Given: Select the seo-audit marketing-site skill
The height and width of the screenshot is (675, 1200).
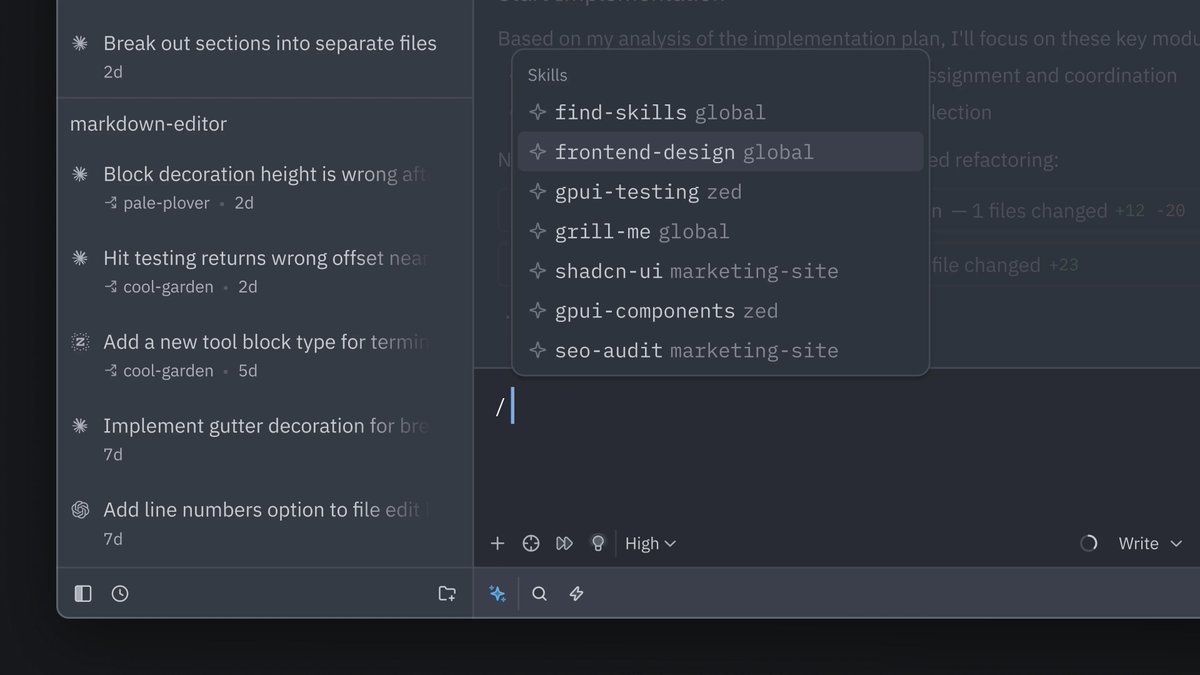Looking at the screenshot, I should [x=720, y=350].
